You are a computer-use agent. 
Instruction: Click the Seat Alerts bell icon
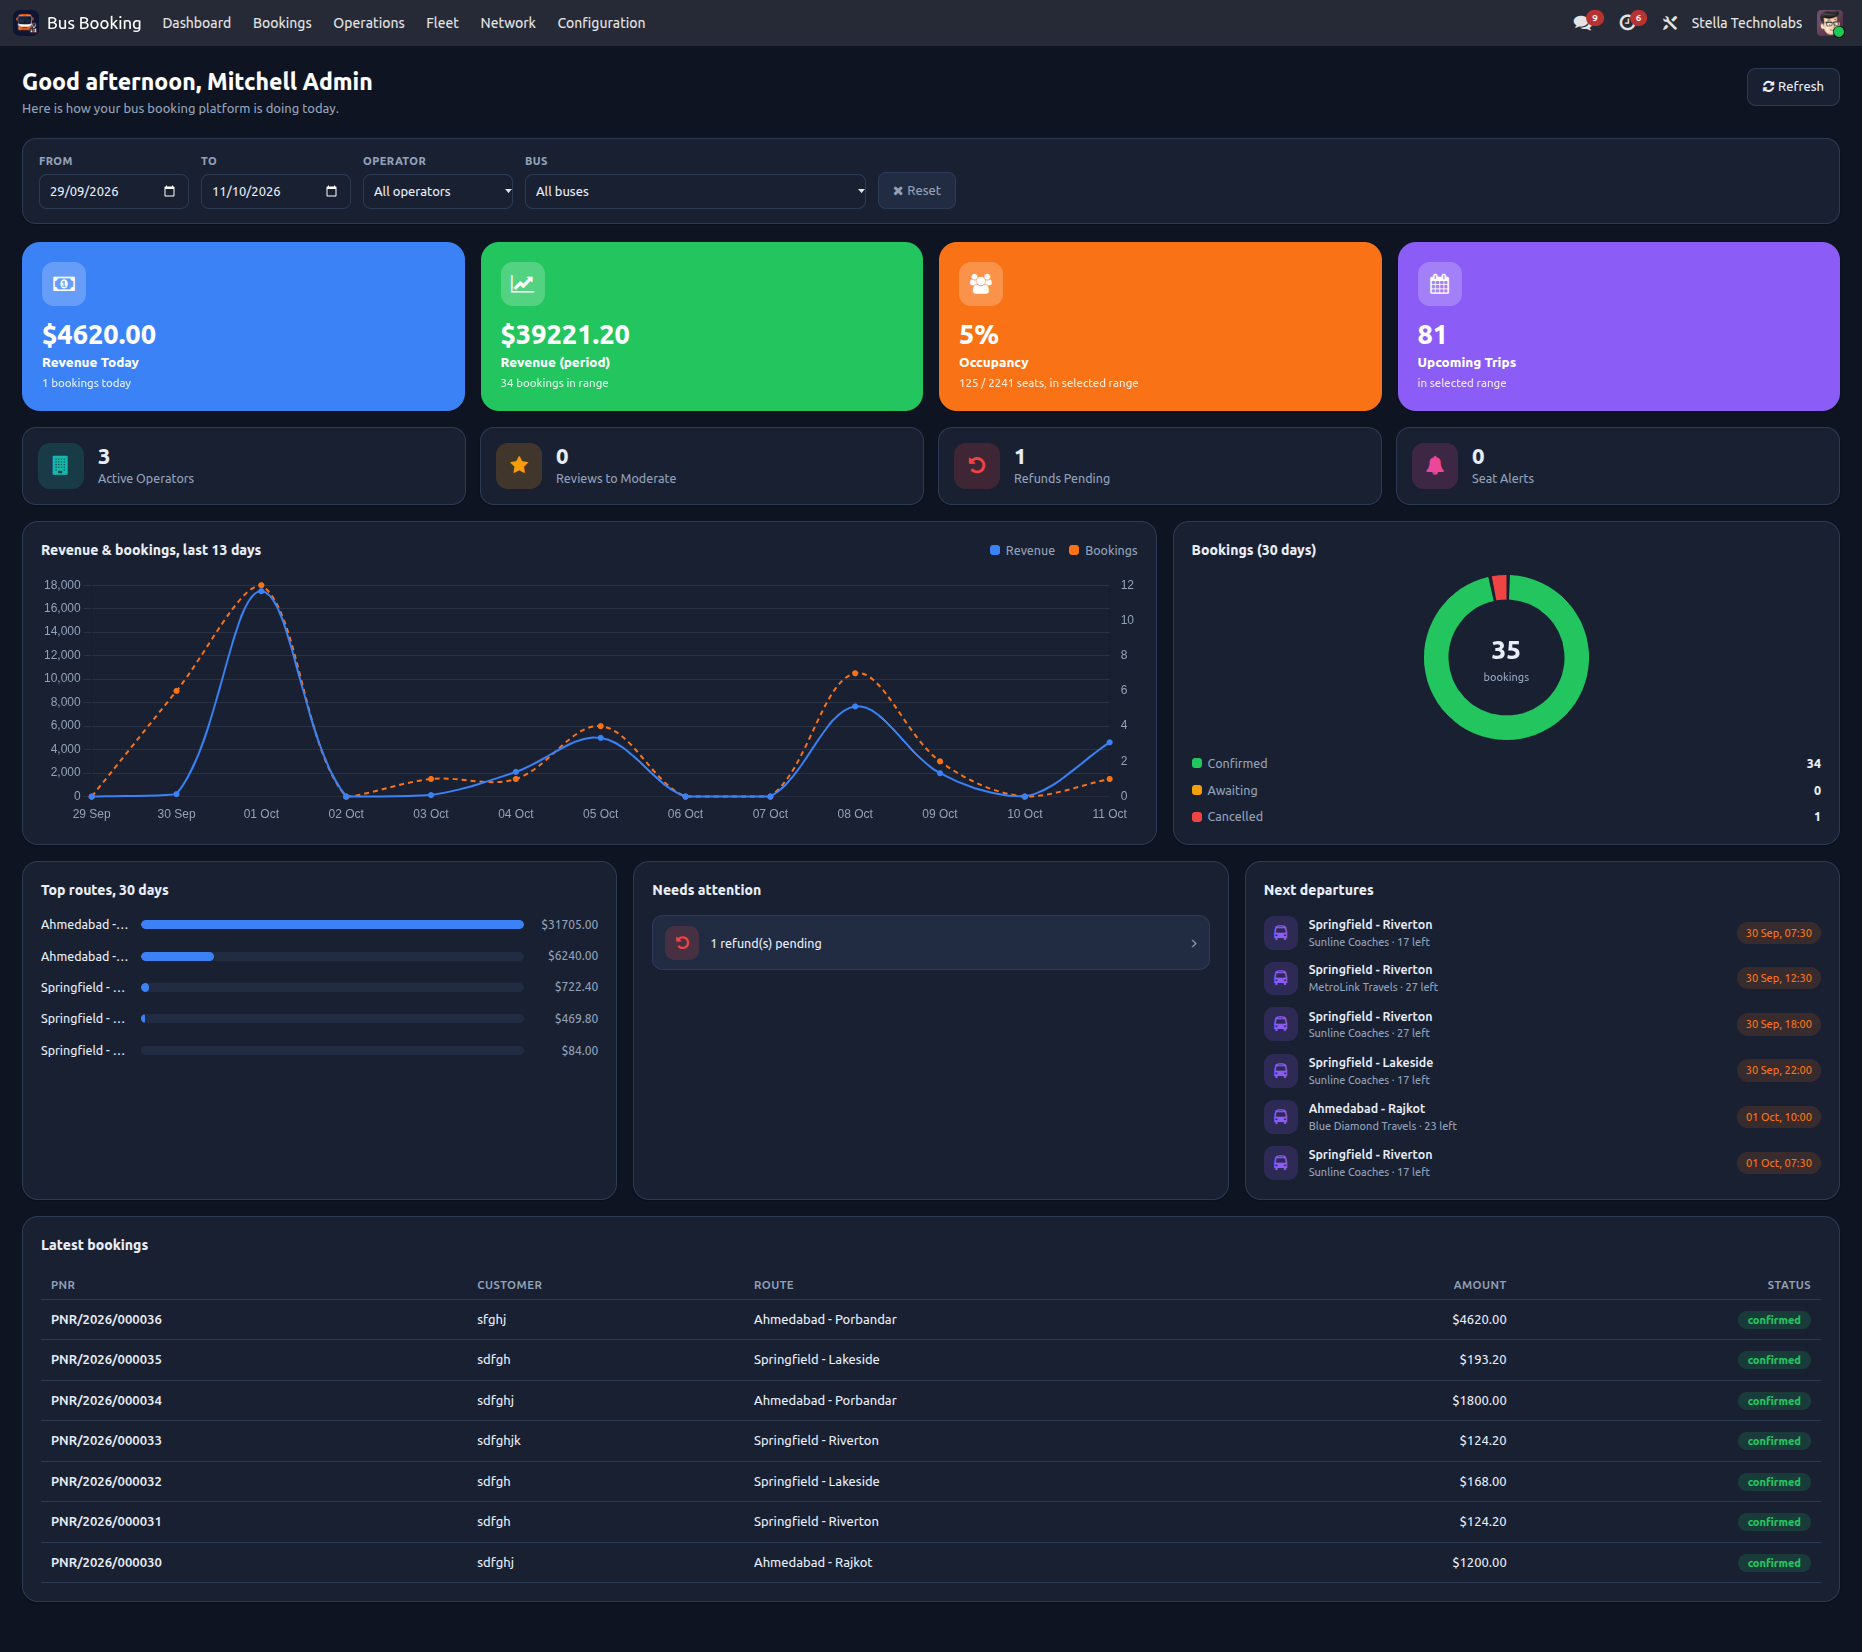1435,466
